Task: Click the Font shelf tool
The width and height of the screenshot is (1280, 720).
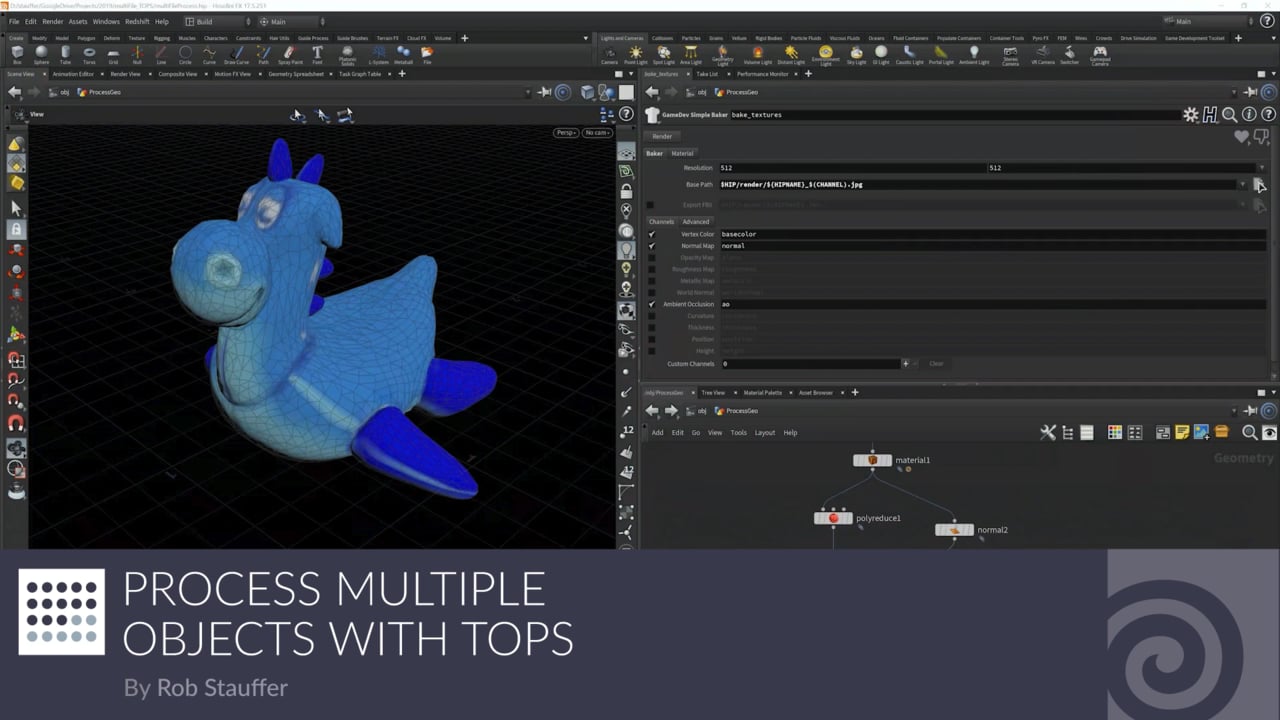Action: pyautogui.click(x=317, y=54)
